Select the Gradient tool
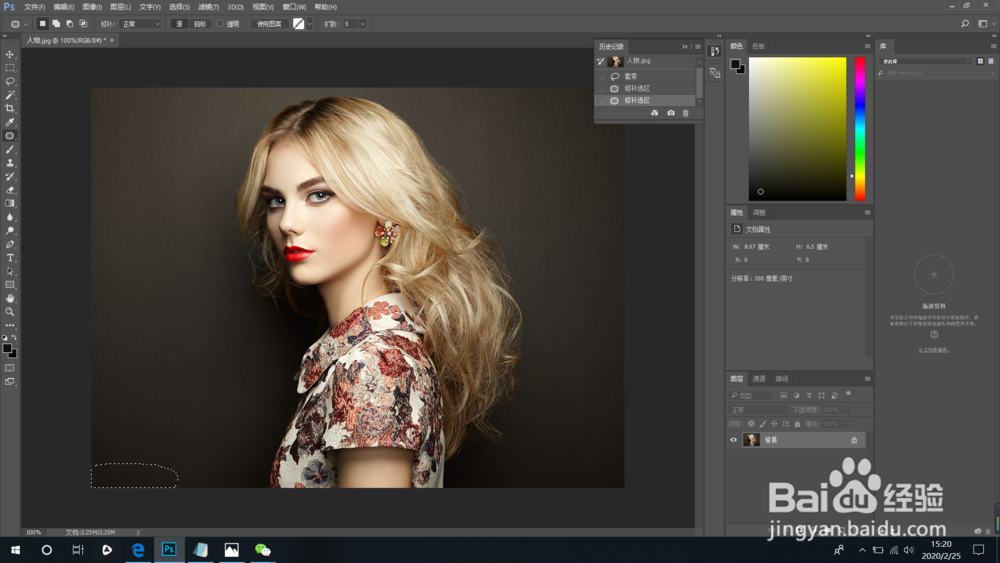 coord(10,203)
